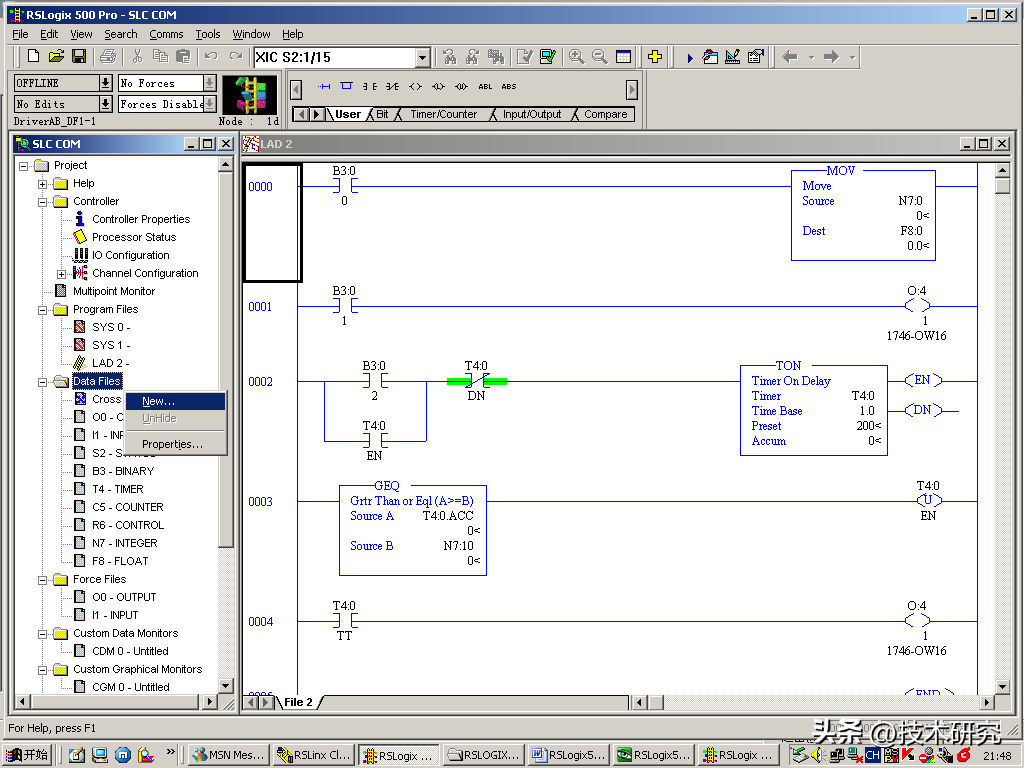1024x768 pixels.
Task: Expand the Help folder in project tree
Action: point(43,184)
